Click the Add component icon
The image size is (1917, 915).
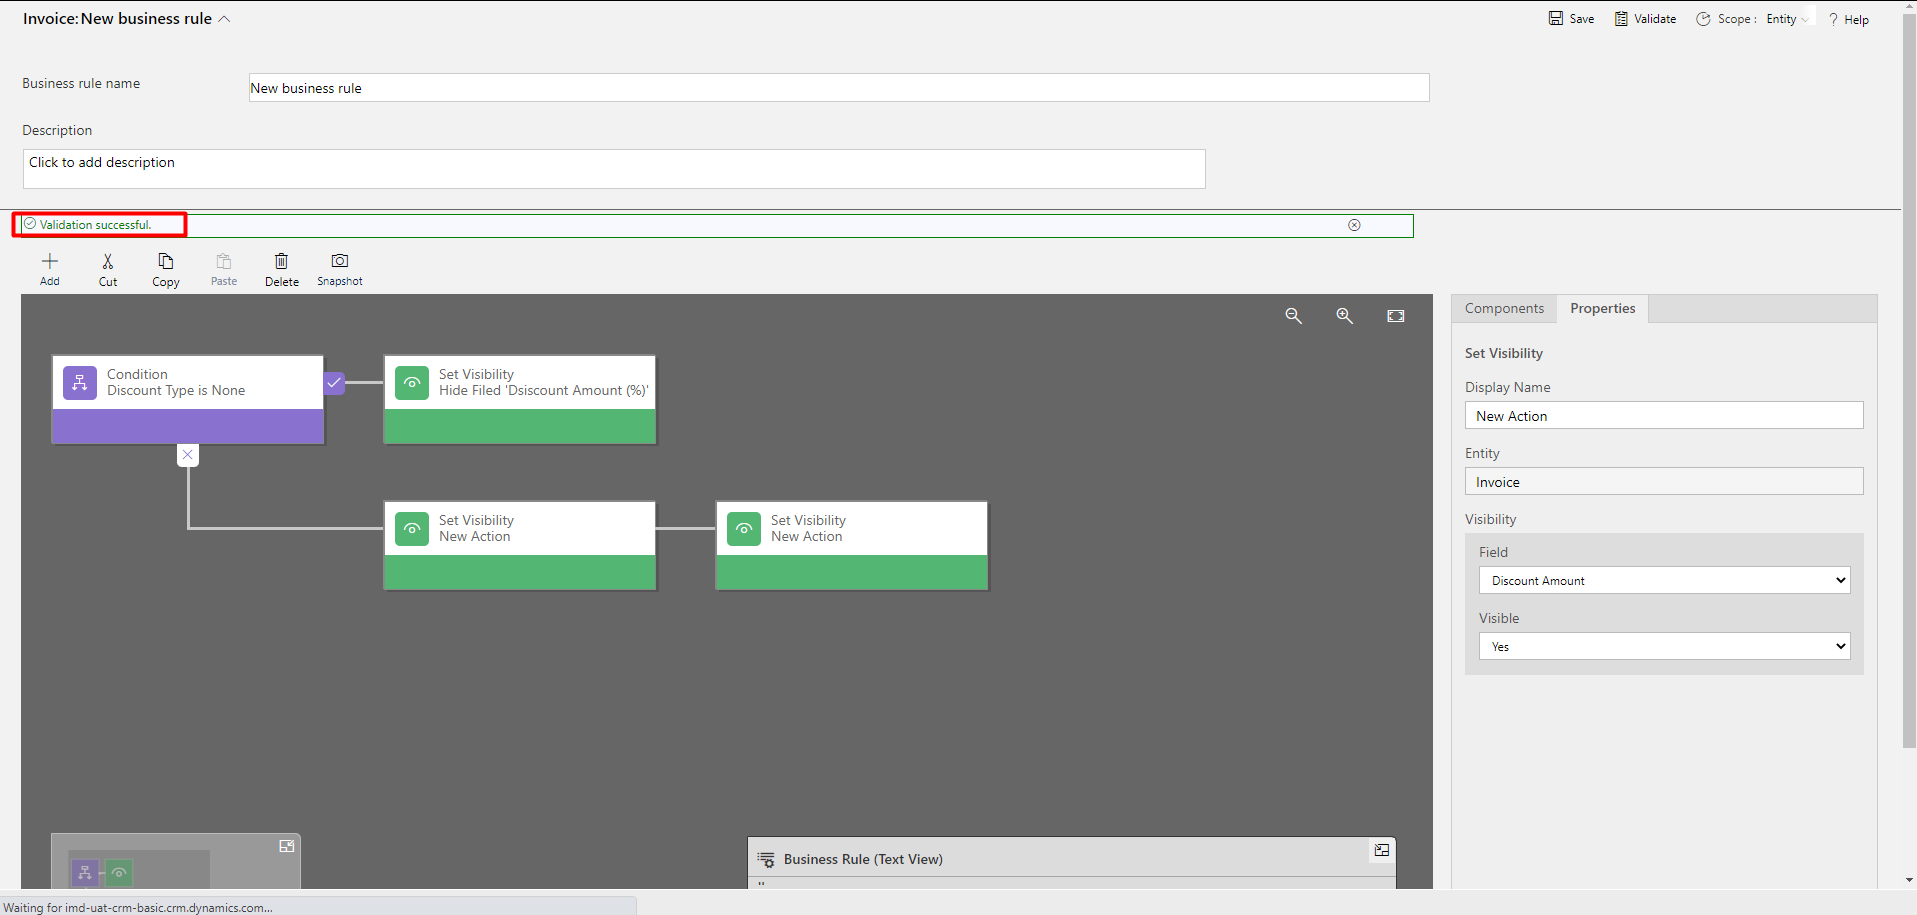coord(49,268)
